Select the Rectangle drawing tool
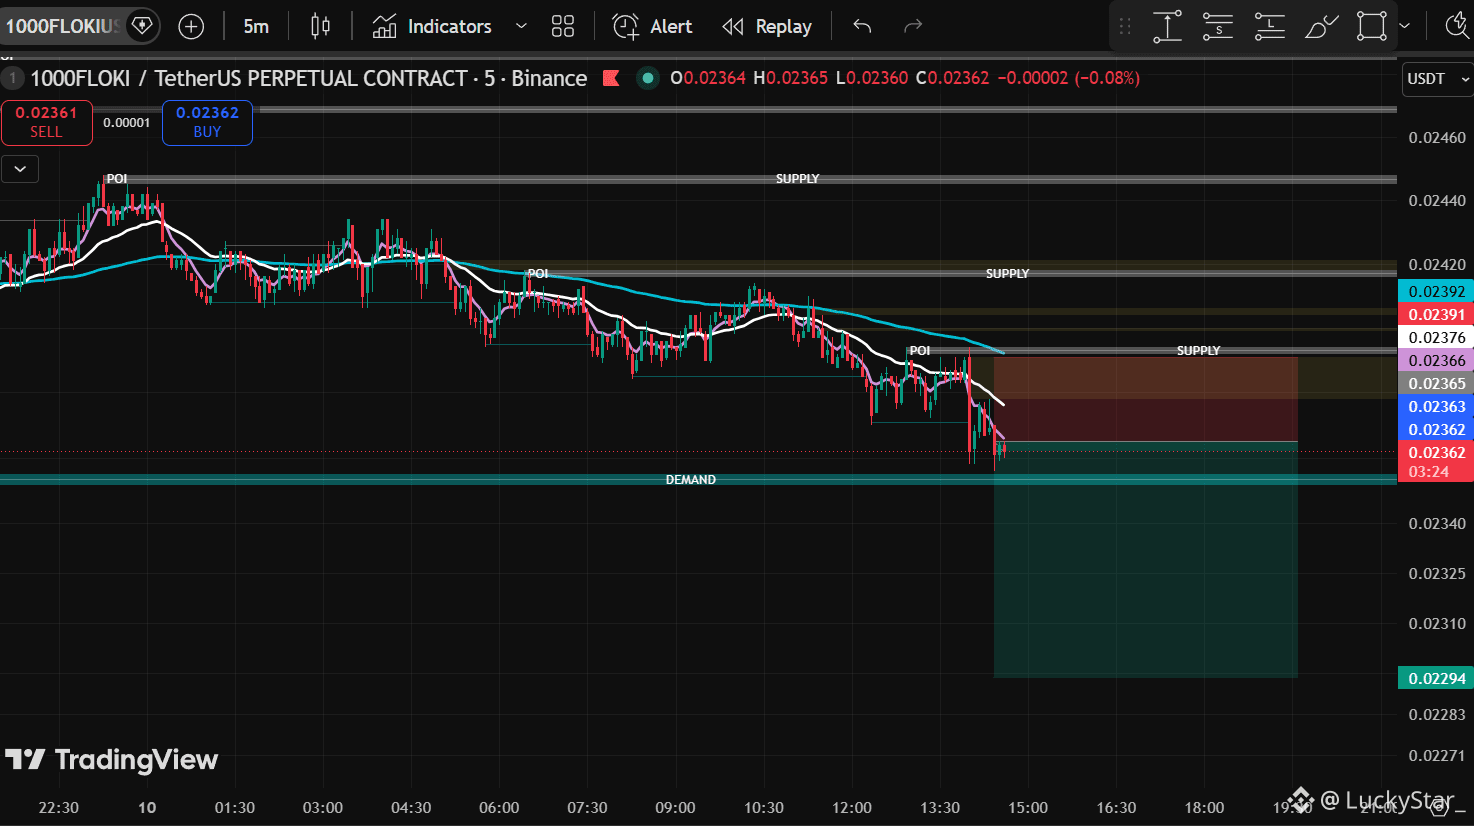1474x826 pixels. [1372, 27]
